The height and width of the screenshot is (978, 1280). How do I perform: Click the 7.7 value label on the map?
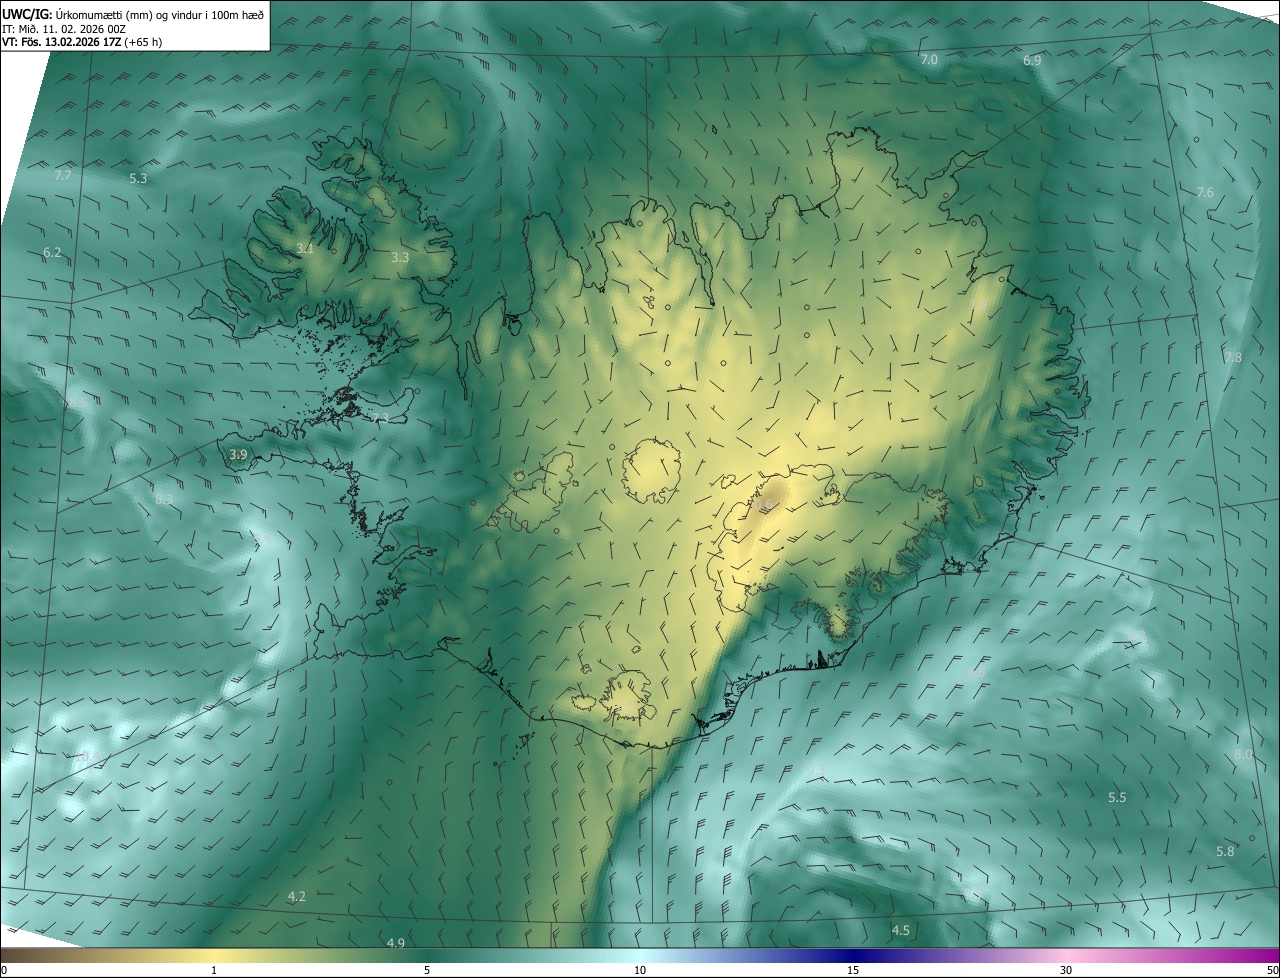pos(63,176)
